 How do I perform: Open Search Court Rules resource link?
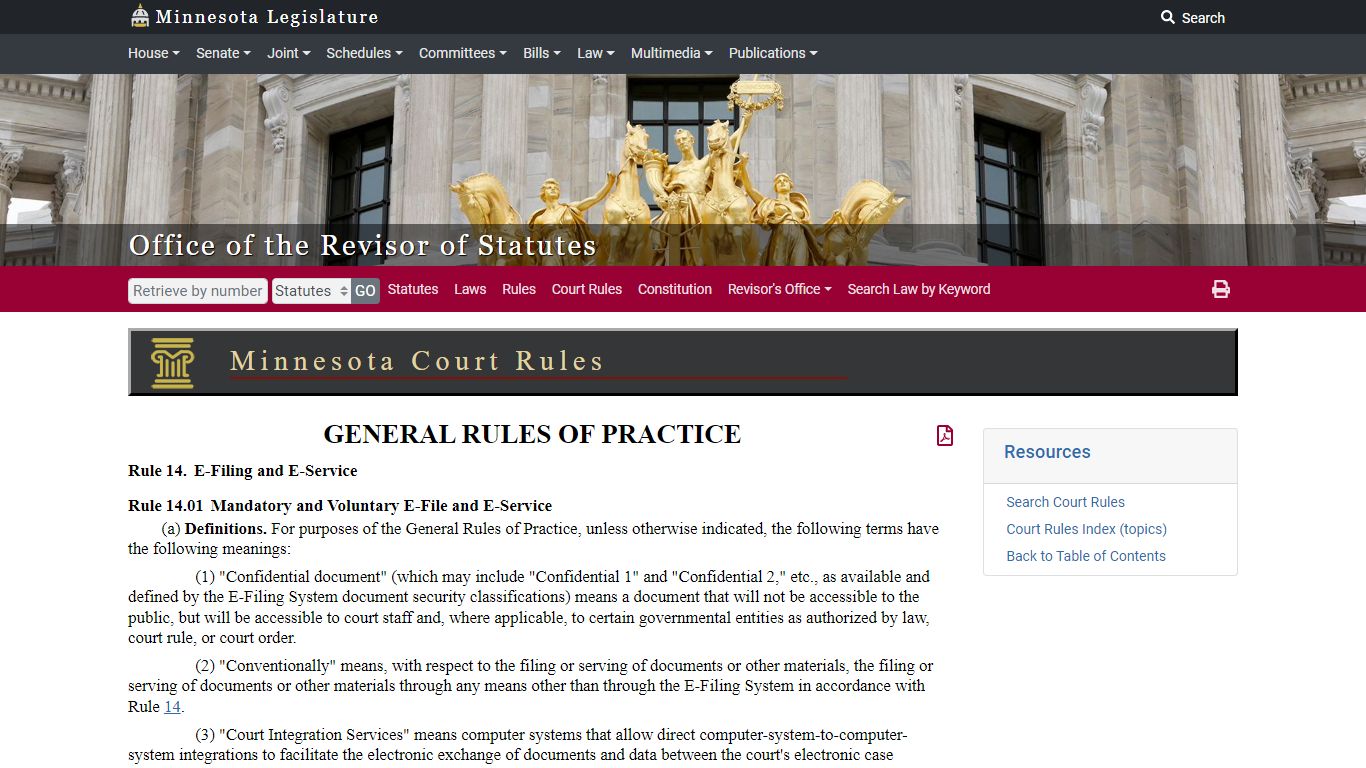coord(1065,502)
